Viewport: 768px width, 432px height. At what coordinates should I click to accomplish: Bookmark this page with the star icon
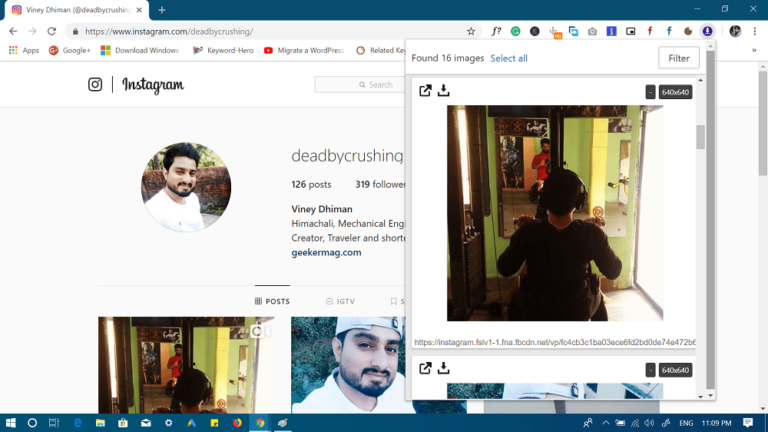coord(471,31)
